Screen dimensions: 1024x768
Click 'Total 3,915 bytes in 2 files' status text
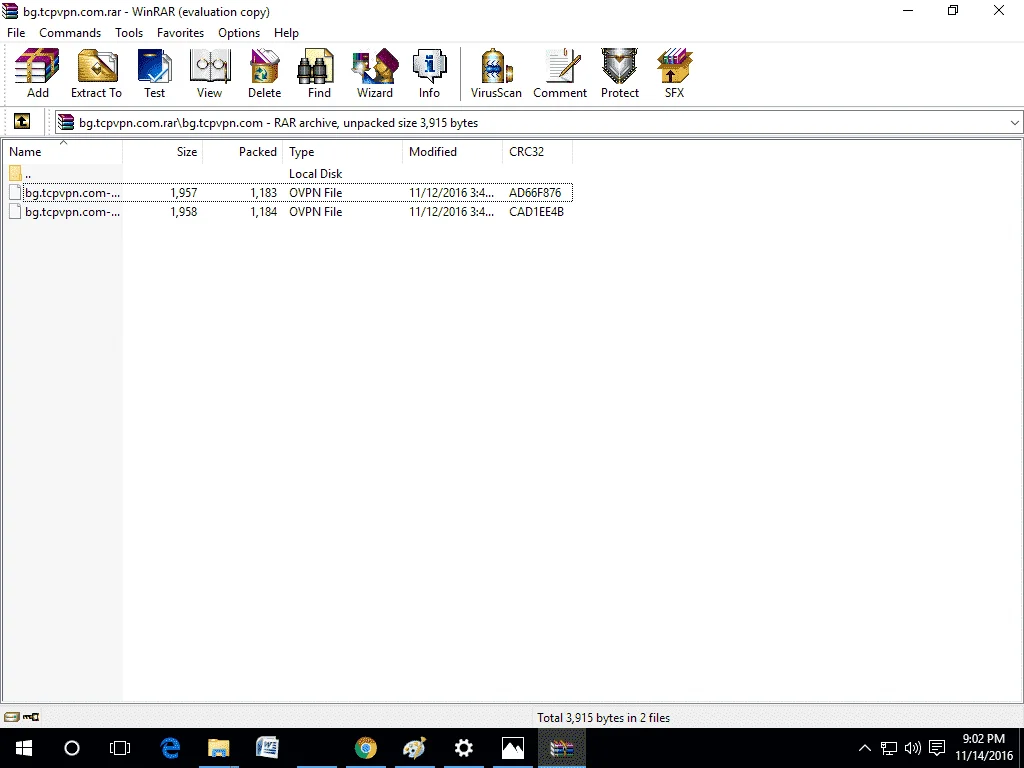point(603,718)
